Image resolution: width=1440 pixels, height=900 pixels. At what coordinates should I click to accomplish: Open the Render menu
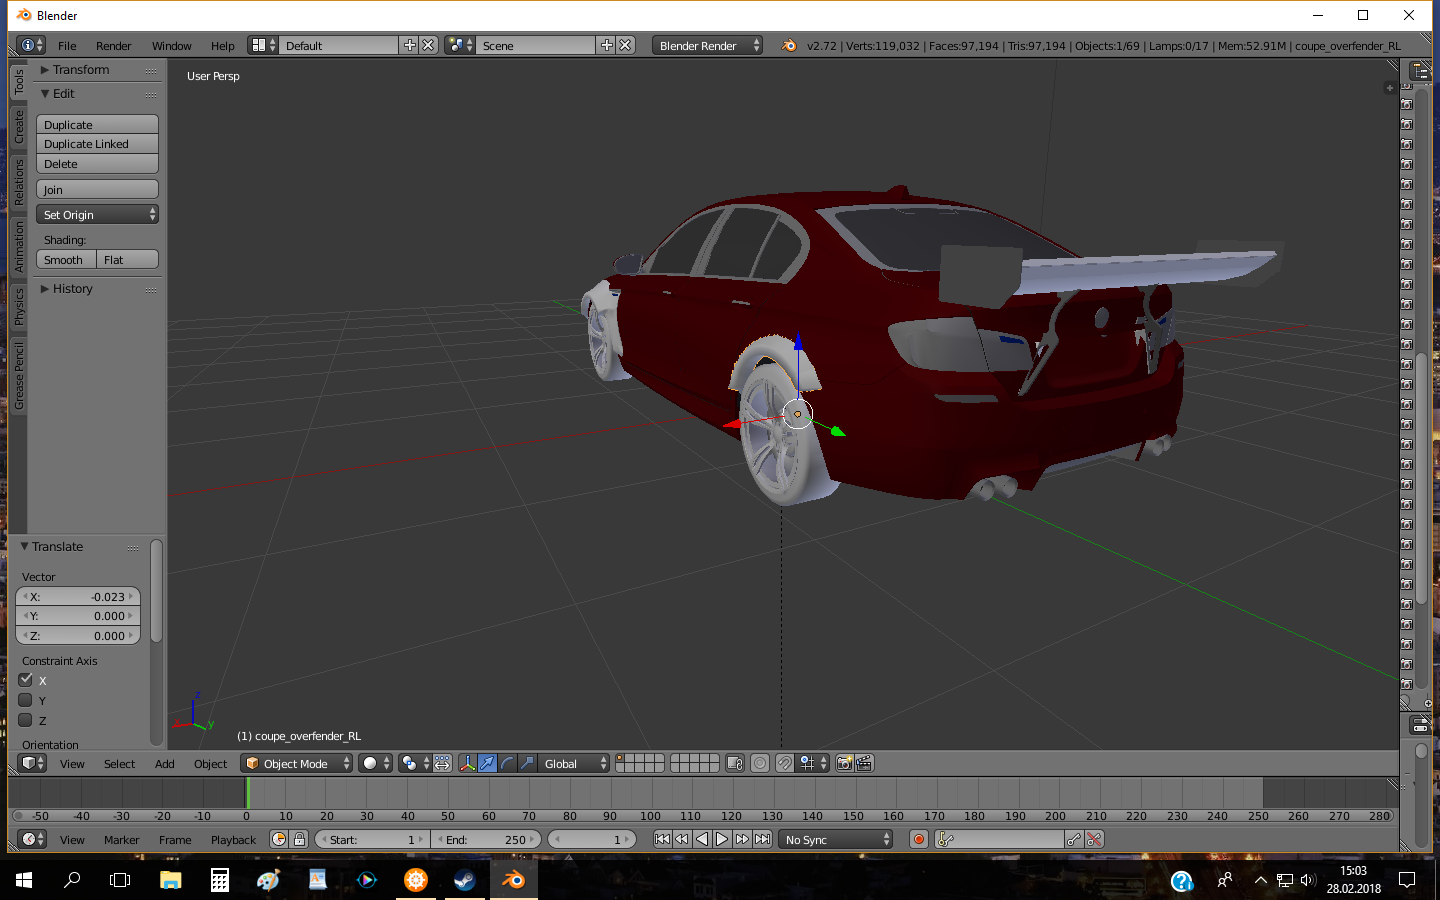click(x=113, y=46)
